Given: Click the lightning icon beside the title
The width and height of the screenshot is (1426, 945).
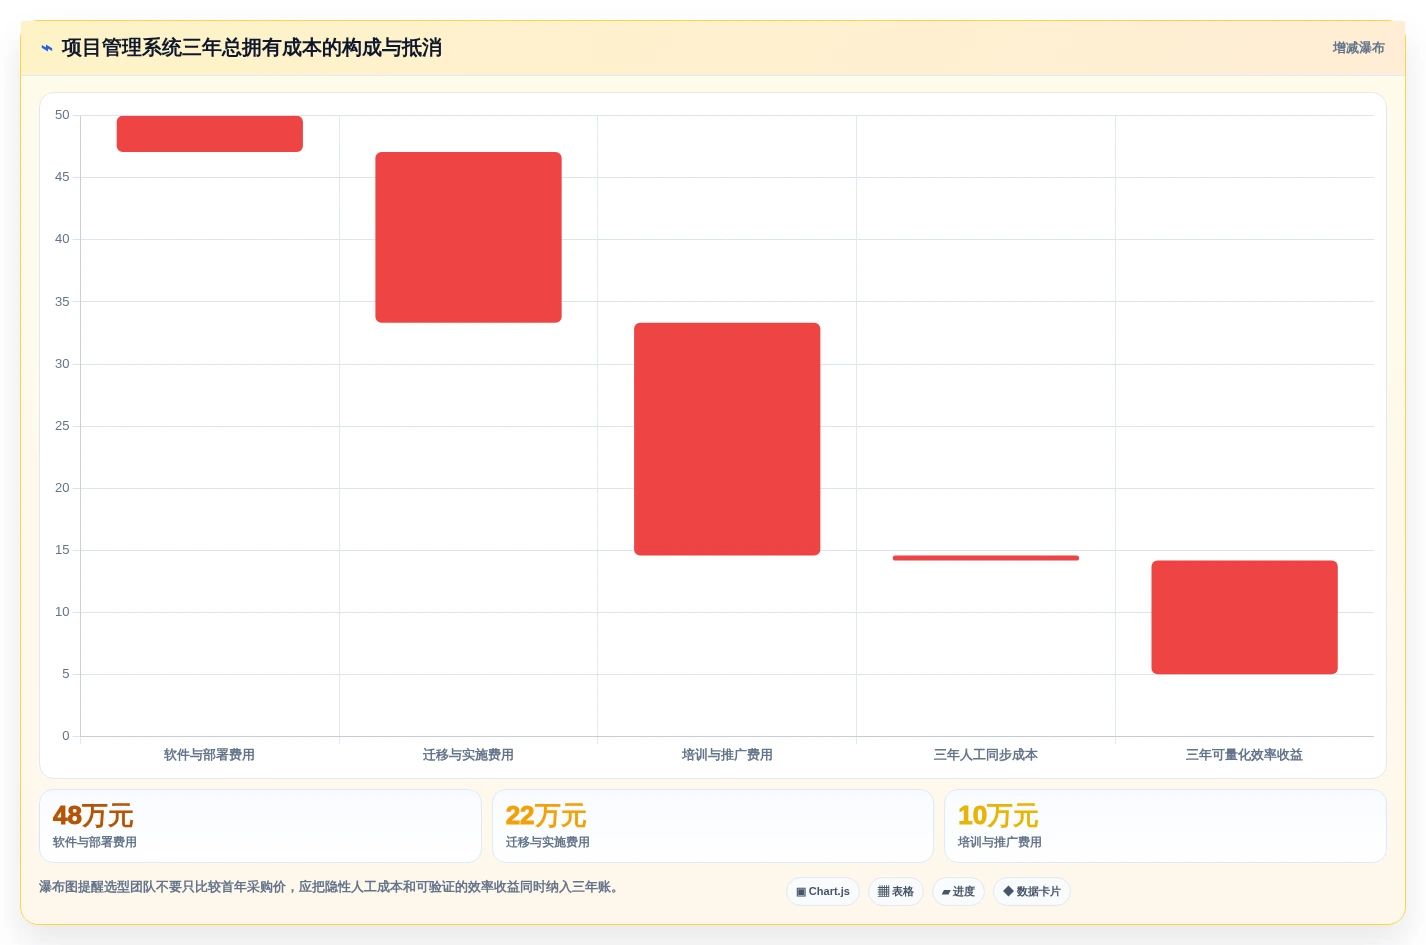Looking at the screenshot, I should coord(47,48).
